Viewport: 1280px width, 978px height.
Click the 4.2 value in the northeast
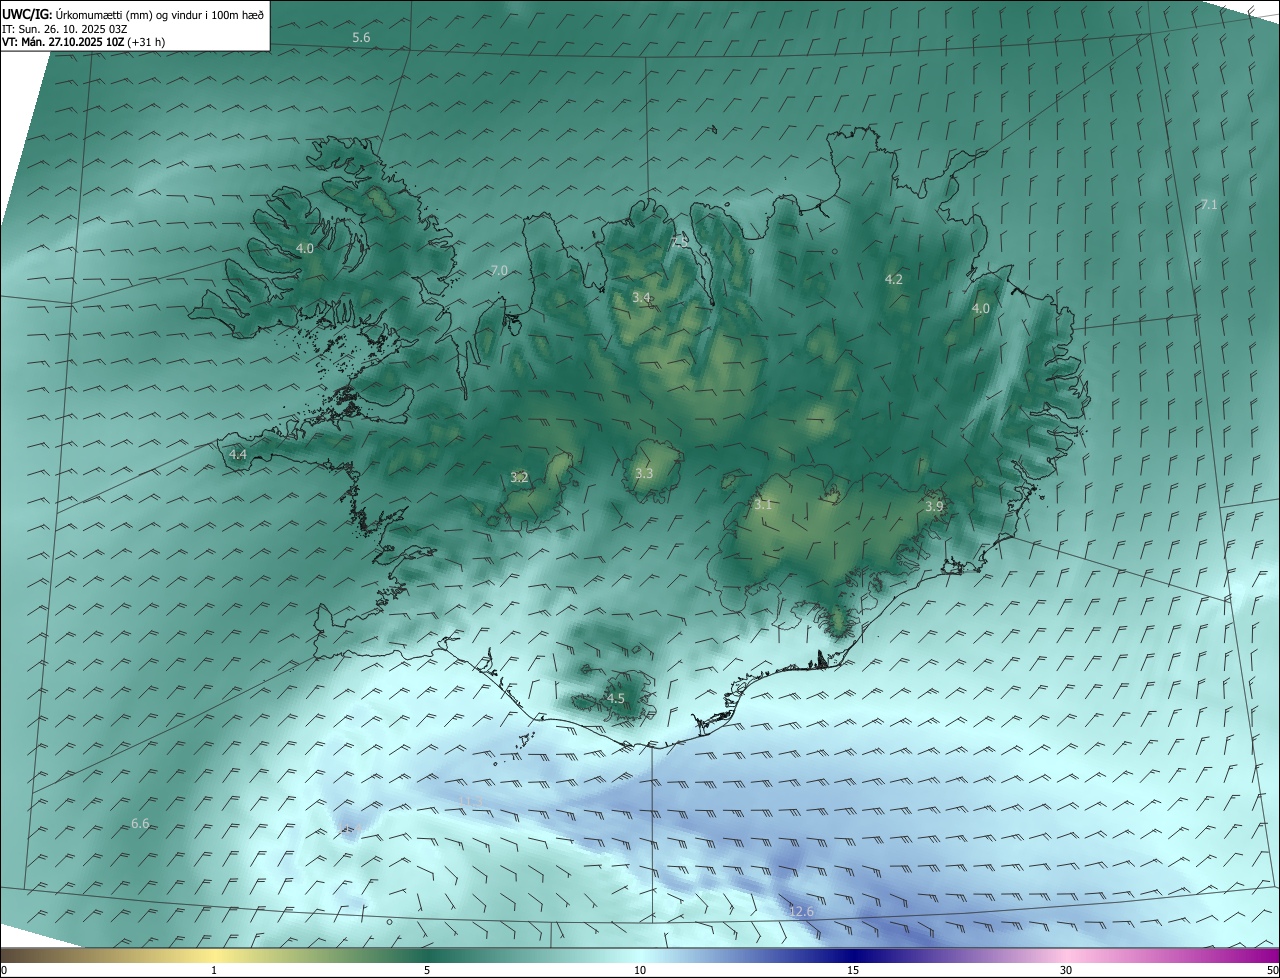pyautogui.click(x=894, y=280)
